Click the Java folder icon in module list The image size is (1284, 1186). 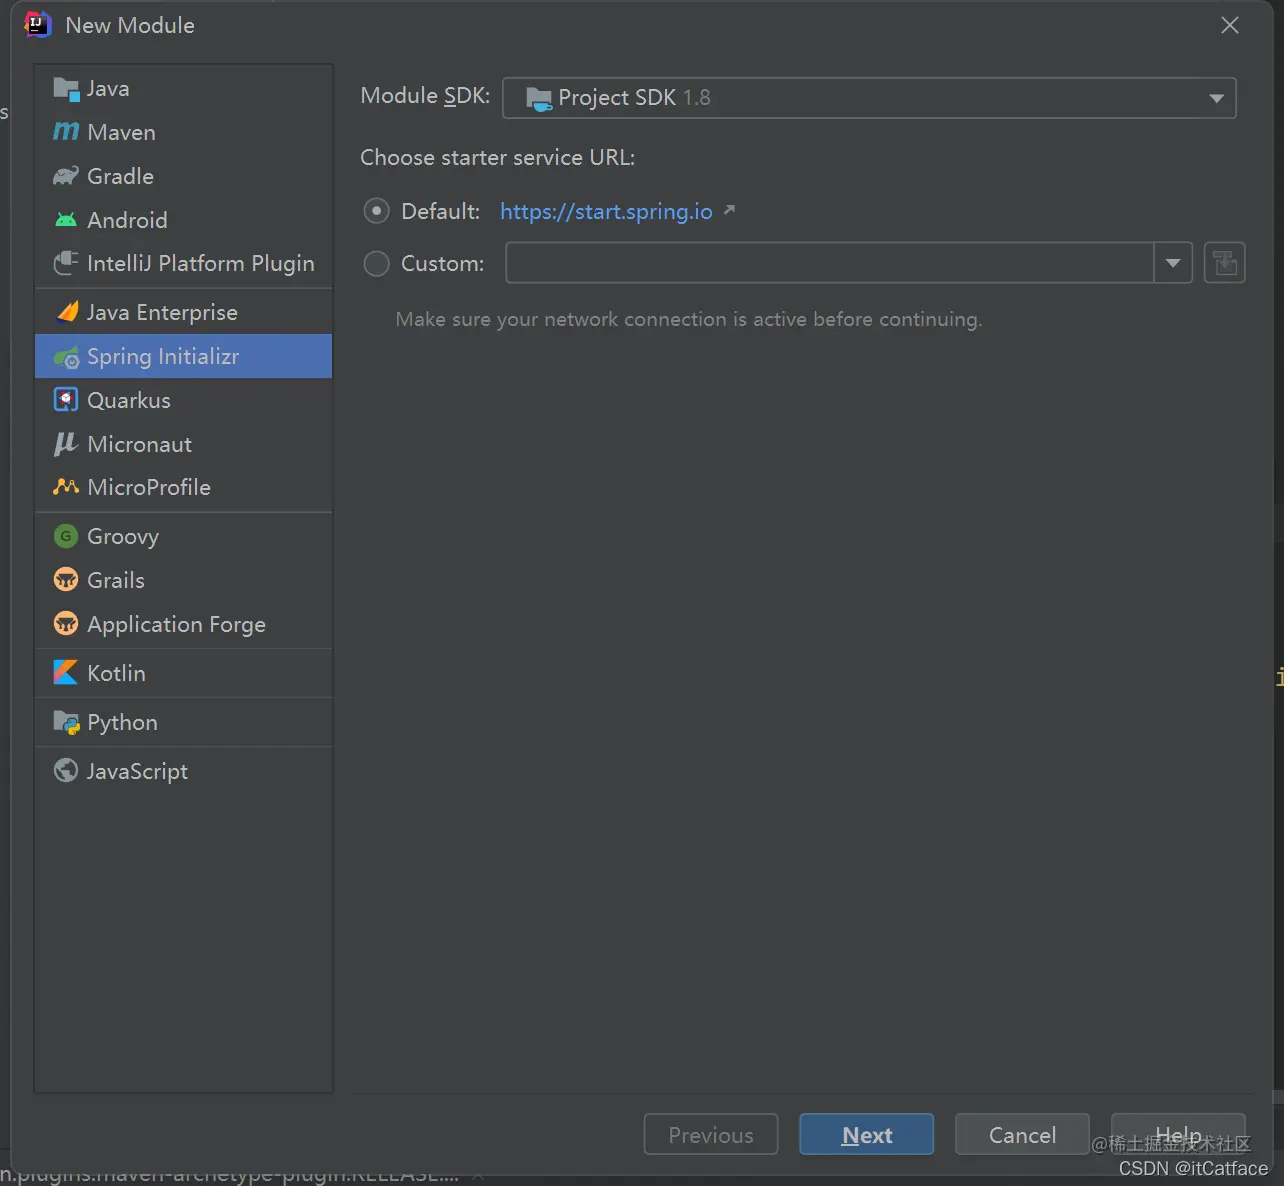coord(66,89)
